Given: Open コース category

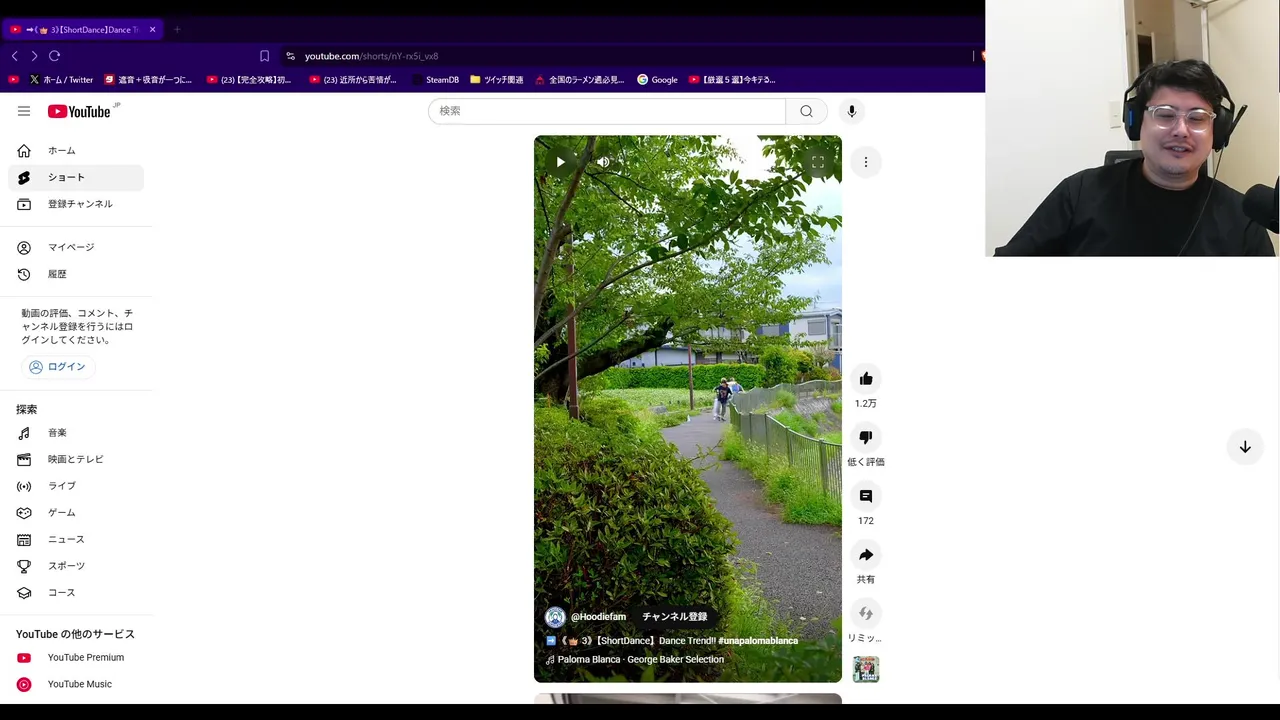Looking at the screenshot, I should (76, 593).
